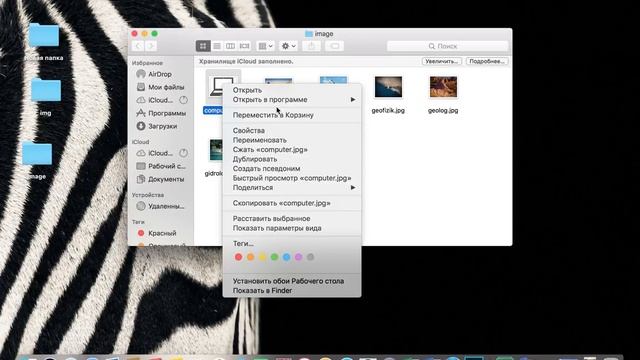Select iCloud under Избранное in sidebar
The height and width of the screenshot is (360, 640).
[x=160, y=100]
